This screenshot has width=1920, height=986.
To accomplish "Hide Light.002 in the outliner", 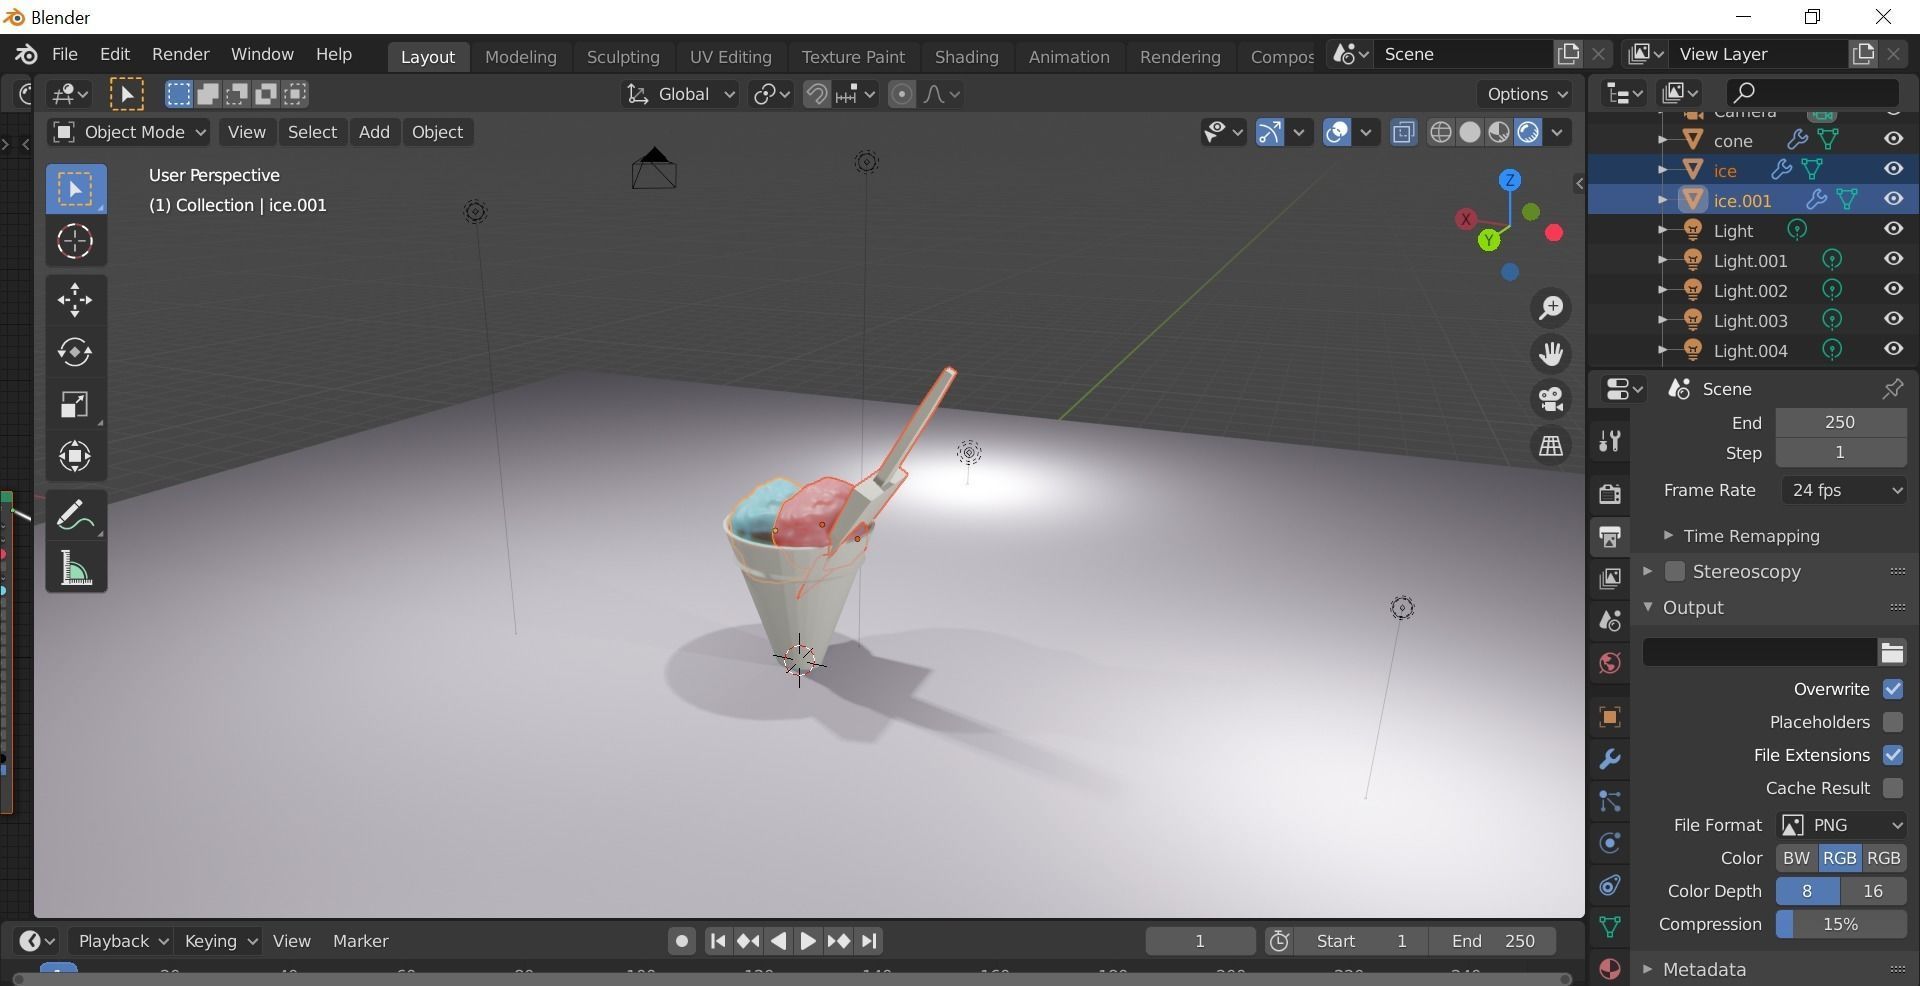I will (x=1893, y=290).
